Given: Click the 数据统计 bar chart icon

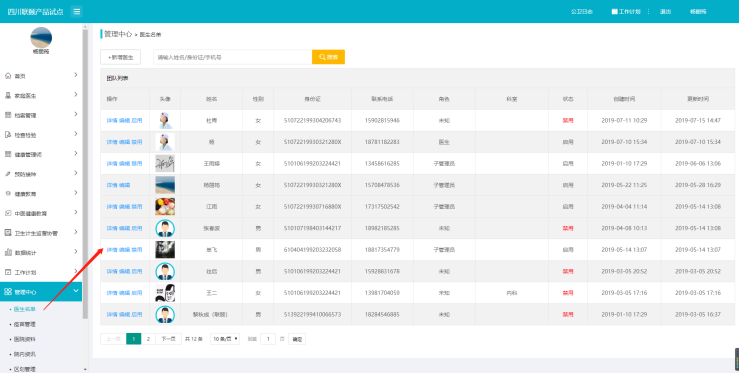Looking at the screenshot, I should click(8, 253).
